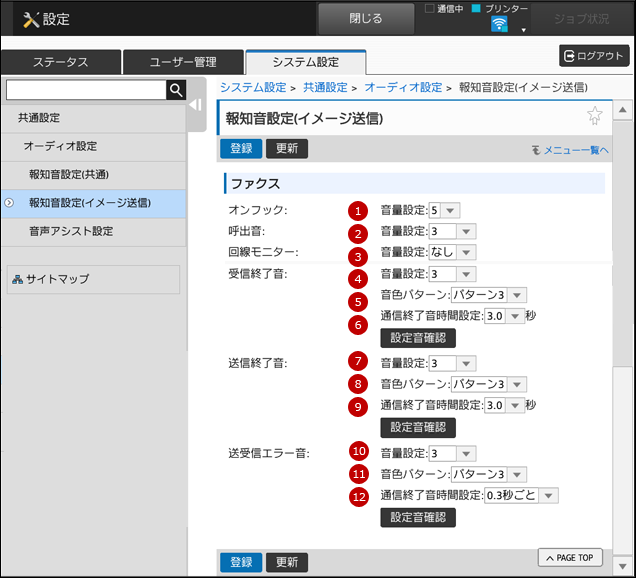Viewport: 636px width, 578px height.
Task: Open the 受信終了音 tone pattern dropdown
Action: coord(489,295)
